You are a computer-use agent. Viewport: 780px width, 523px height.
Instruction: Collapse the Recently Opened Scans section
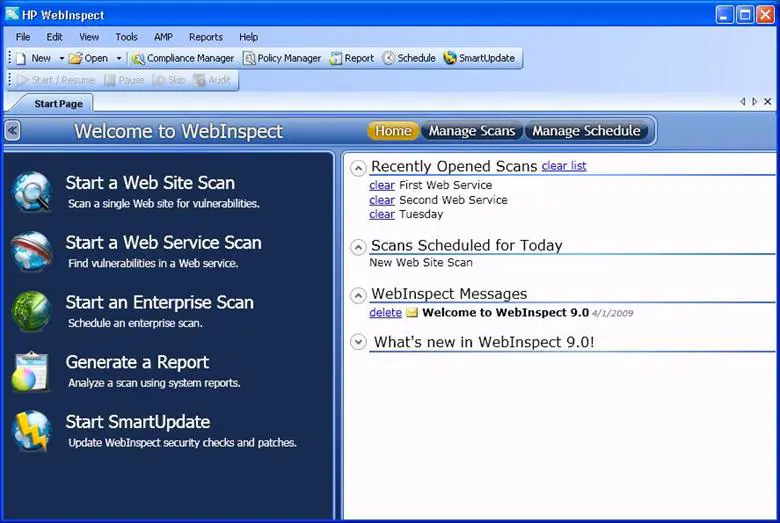click(358, 168)
